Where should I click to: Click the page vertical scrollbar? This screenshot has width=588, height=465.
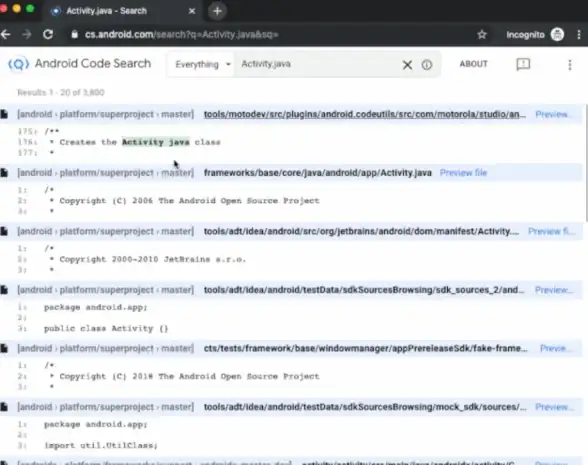586,163
